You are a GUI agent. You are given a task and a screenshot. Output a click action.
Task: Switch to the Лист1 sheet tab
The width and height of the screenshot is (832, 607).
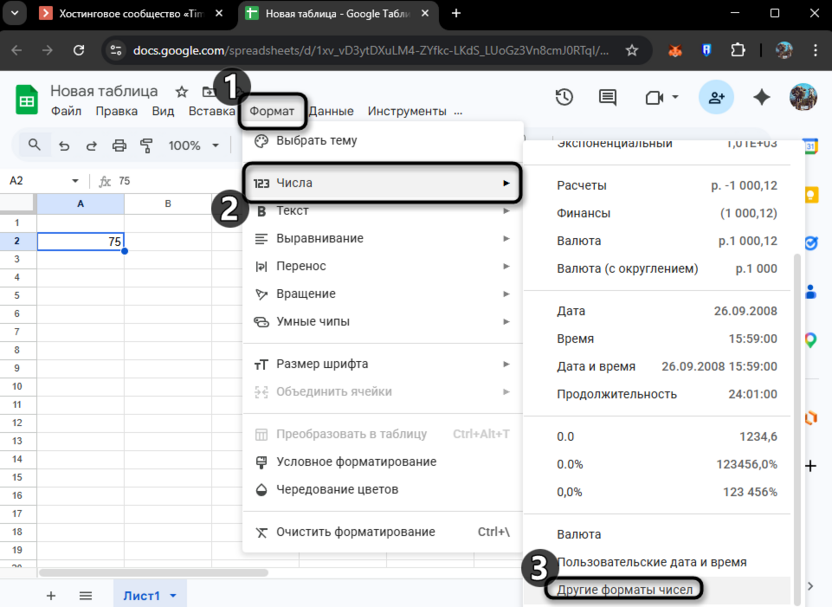point(141,596)
